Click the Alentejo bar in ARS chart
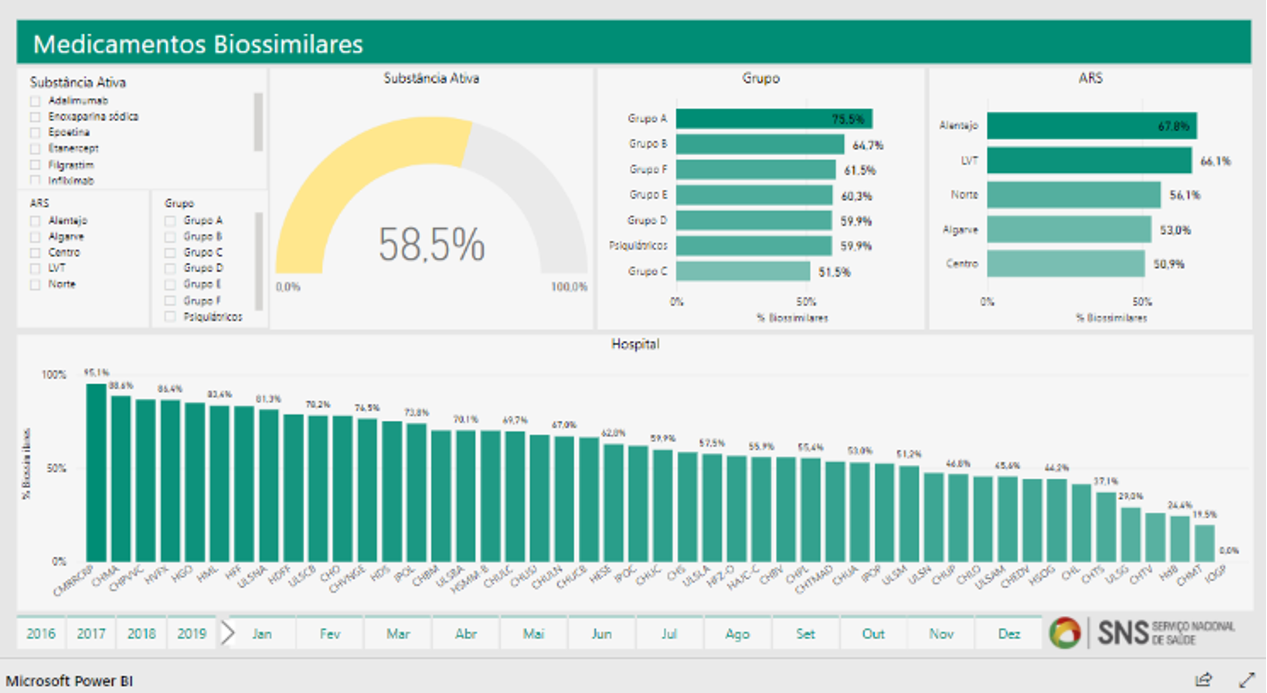Image resolution: width=1267 pixels, height=693 pixels. click(x=1090, y=126)
